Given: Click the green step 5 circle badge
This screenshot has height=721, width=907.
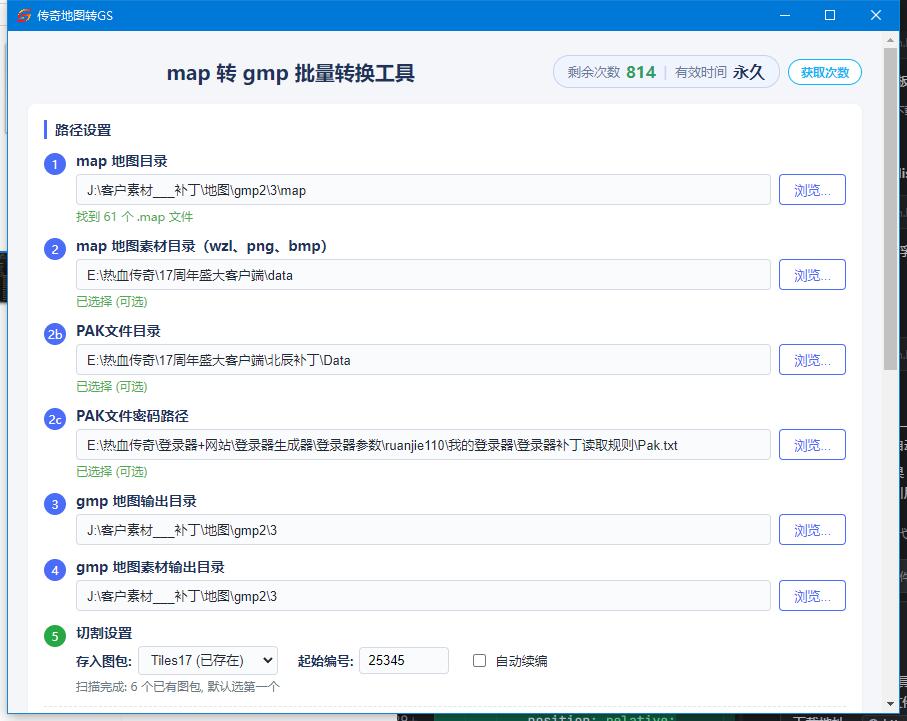Looking at the screenshot, I should tap(55, 636).
